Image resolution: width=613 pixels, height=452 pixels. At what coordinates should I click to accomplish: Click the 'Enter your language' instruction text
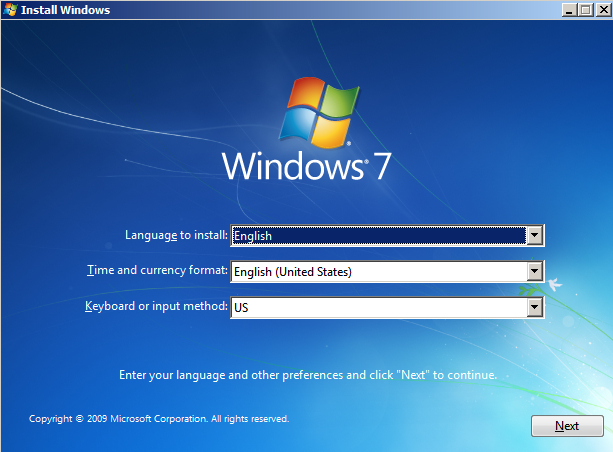(x=308, y=375)
